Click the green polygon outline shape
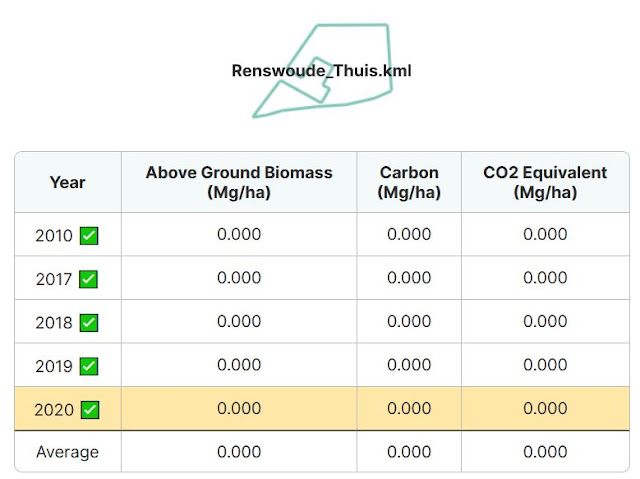Viewport: 640px width, 479px height. 322,70
